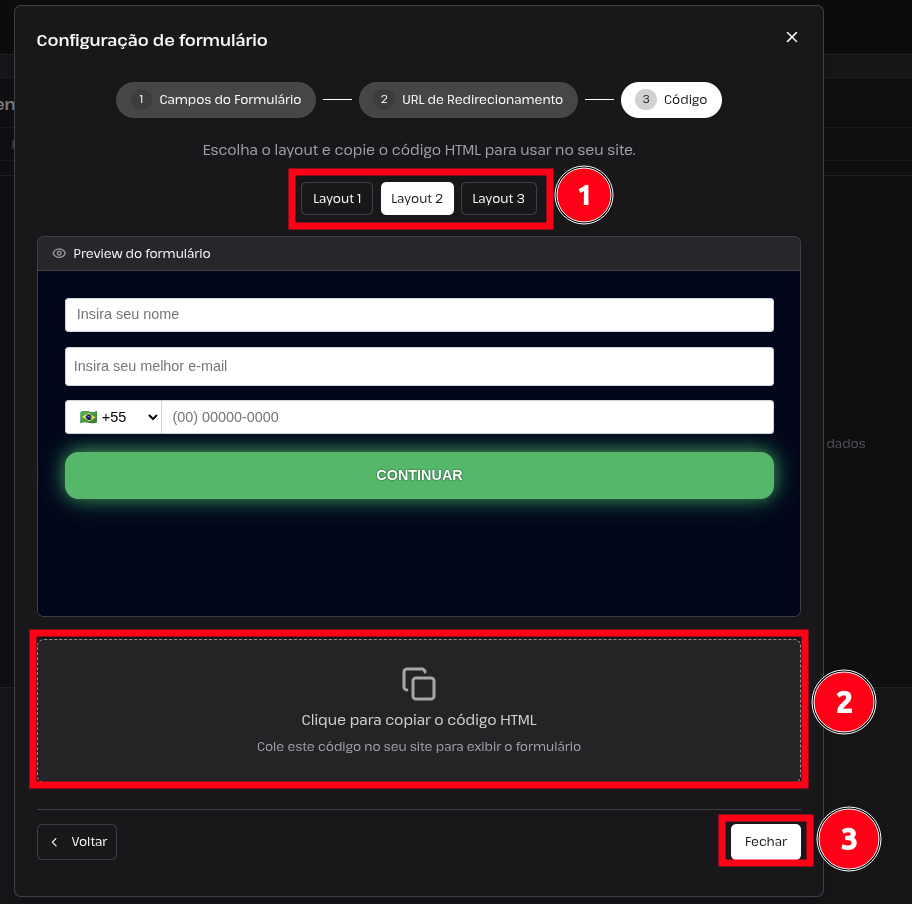Choose Layout 2
This screenshot has width=912, height=904.
click(417, 198)
